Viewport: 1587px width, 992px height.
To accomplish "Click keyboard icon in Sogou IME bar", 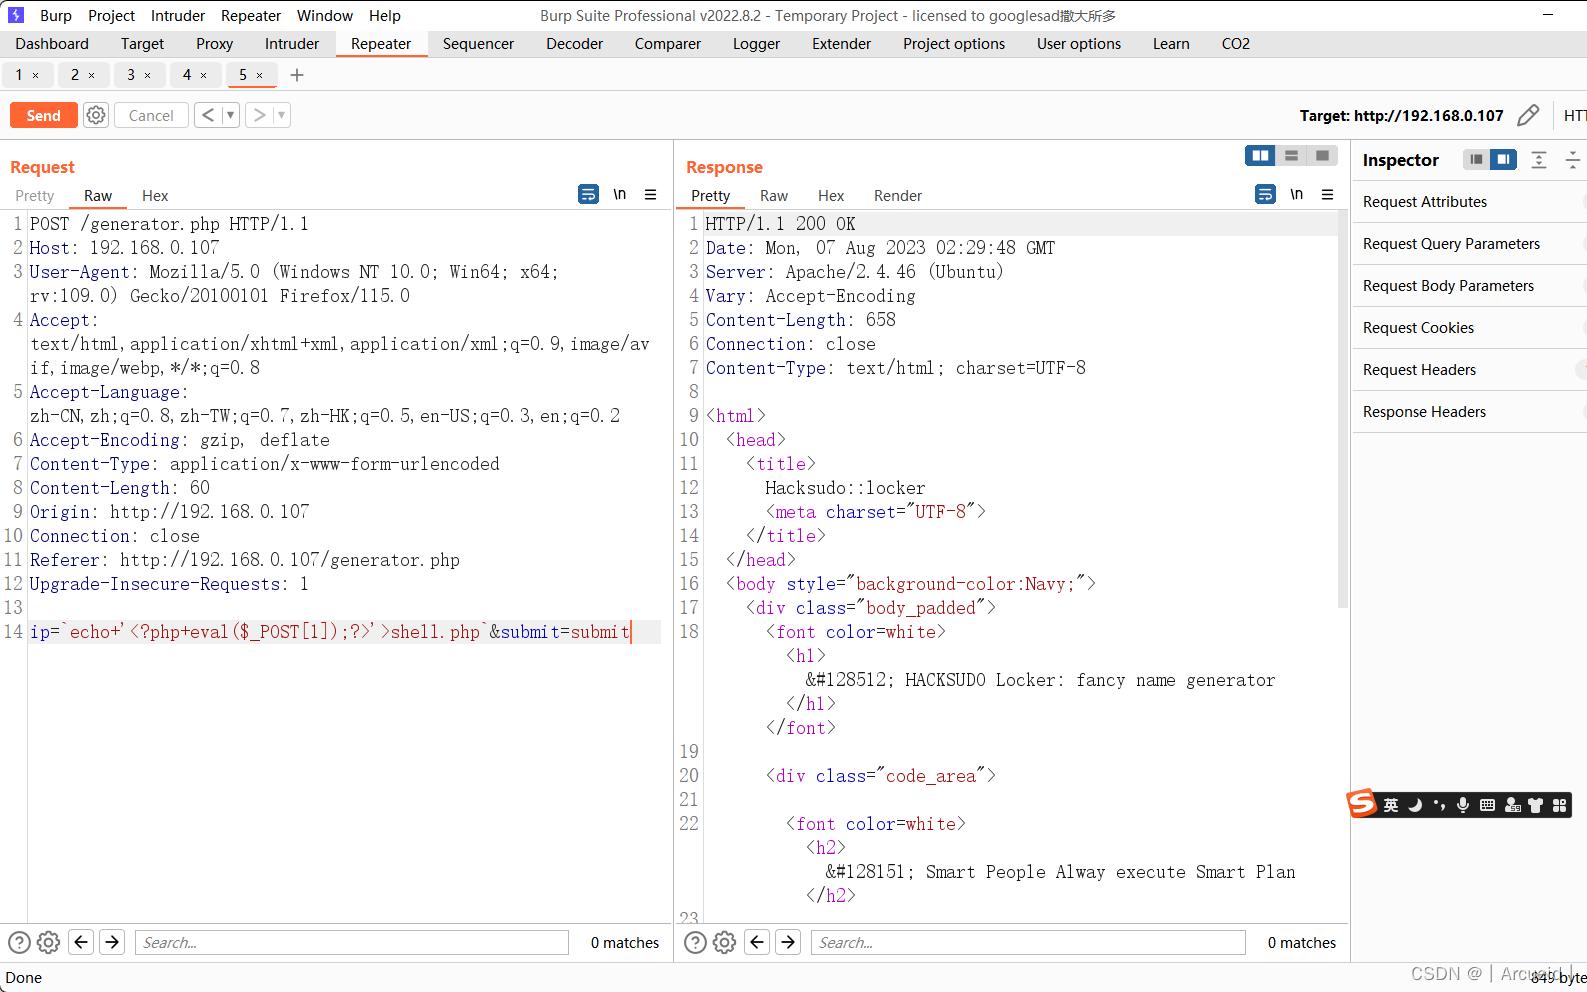I will [1487, 805].
